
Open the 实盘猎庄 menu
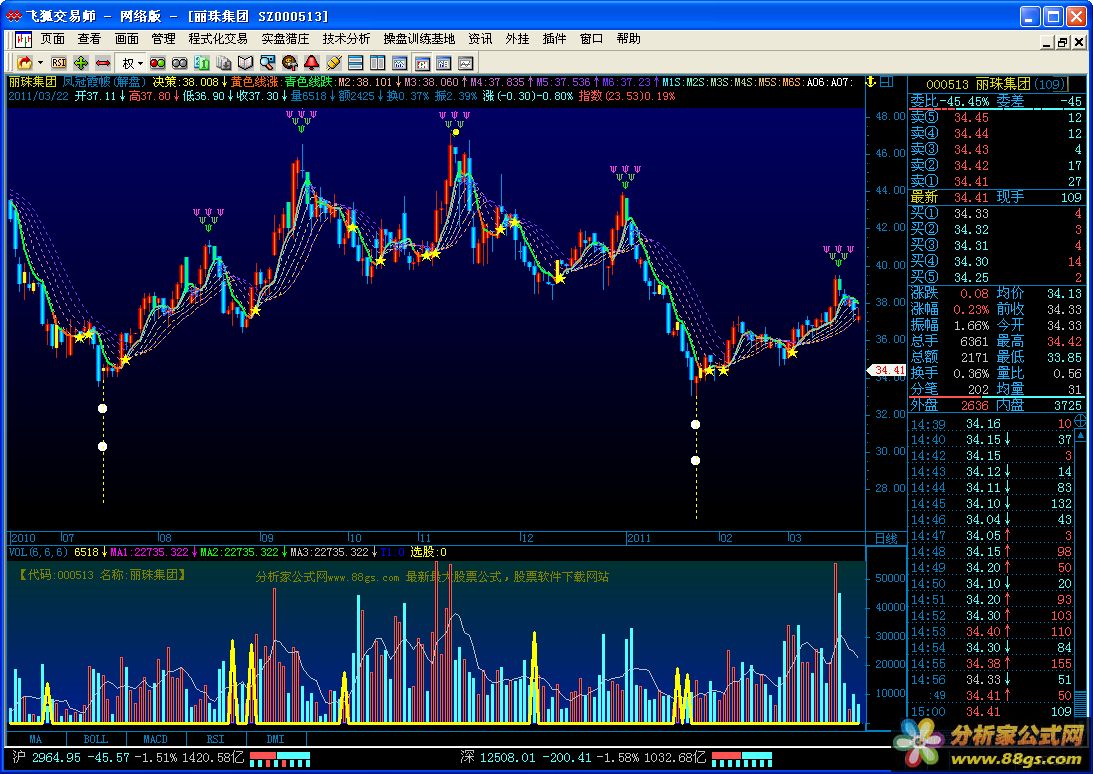coord(285,39)
